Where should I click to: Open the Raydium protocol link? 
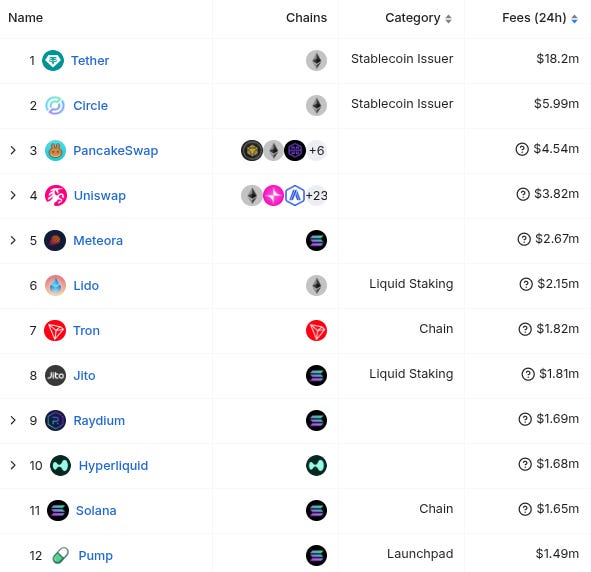pyautogui.click(x=99, y=421)
